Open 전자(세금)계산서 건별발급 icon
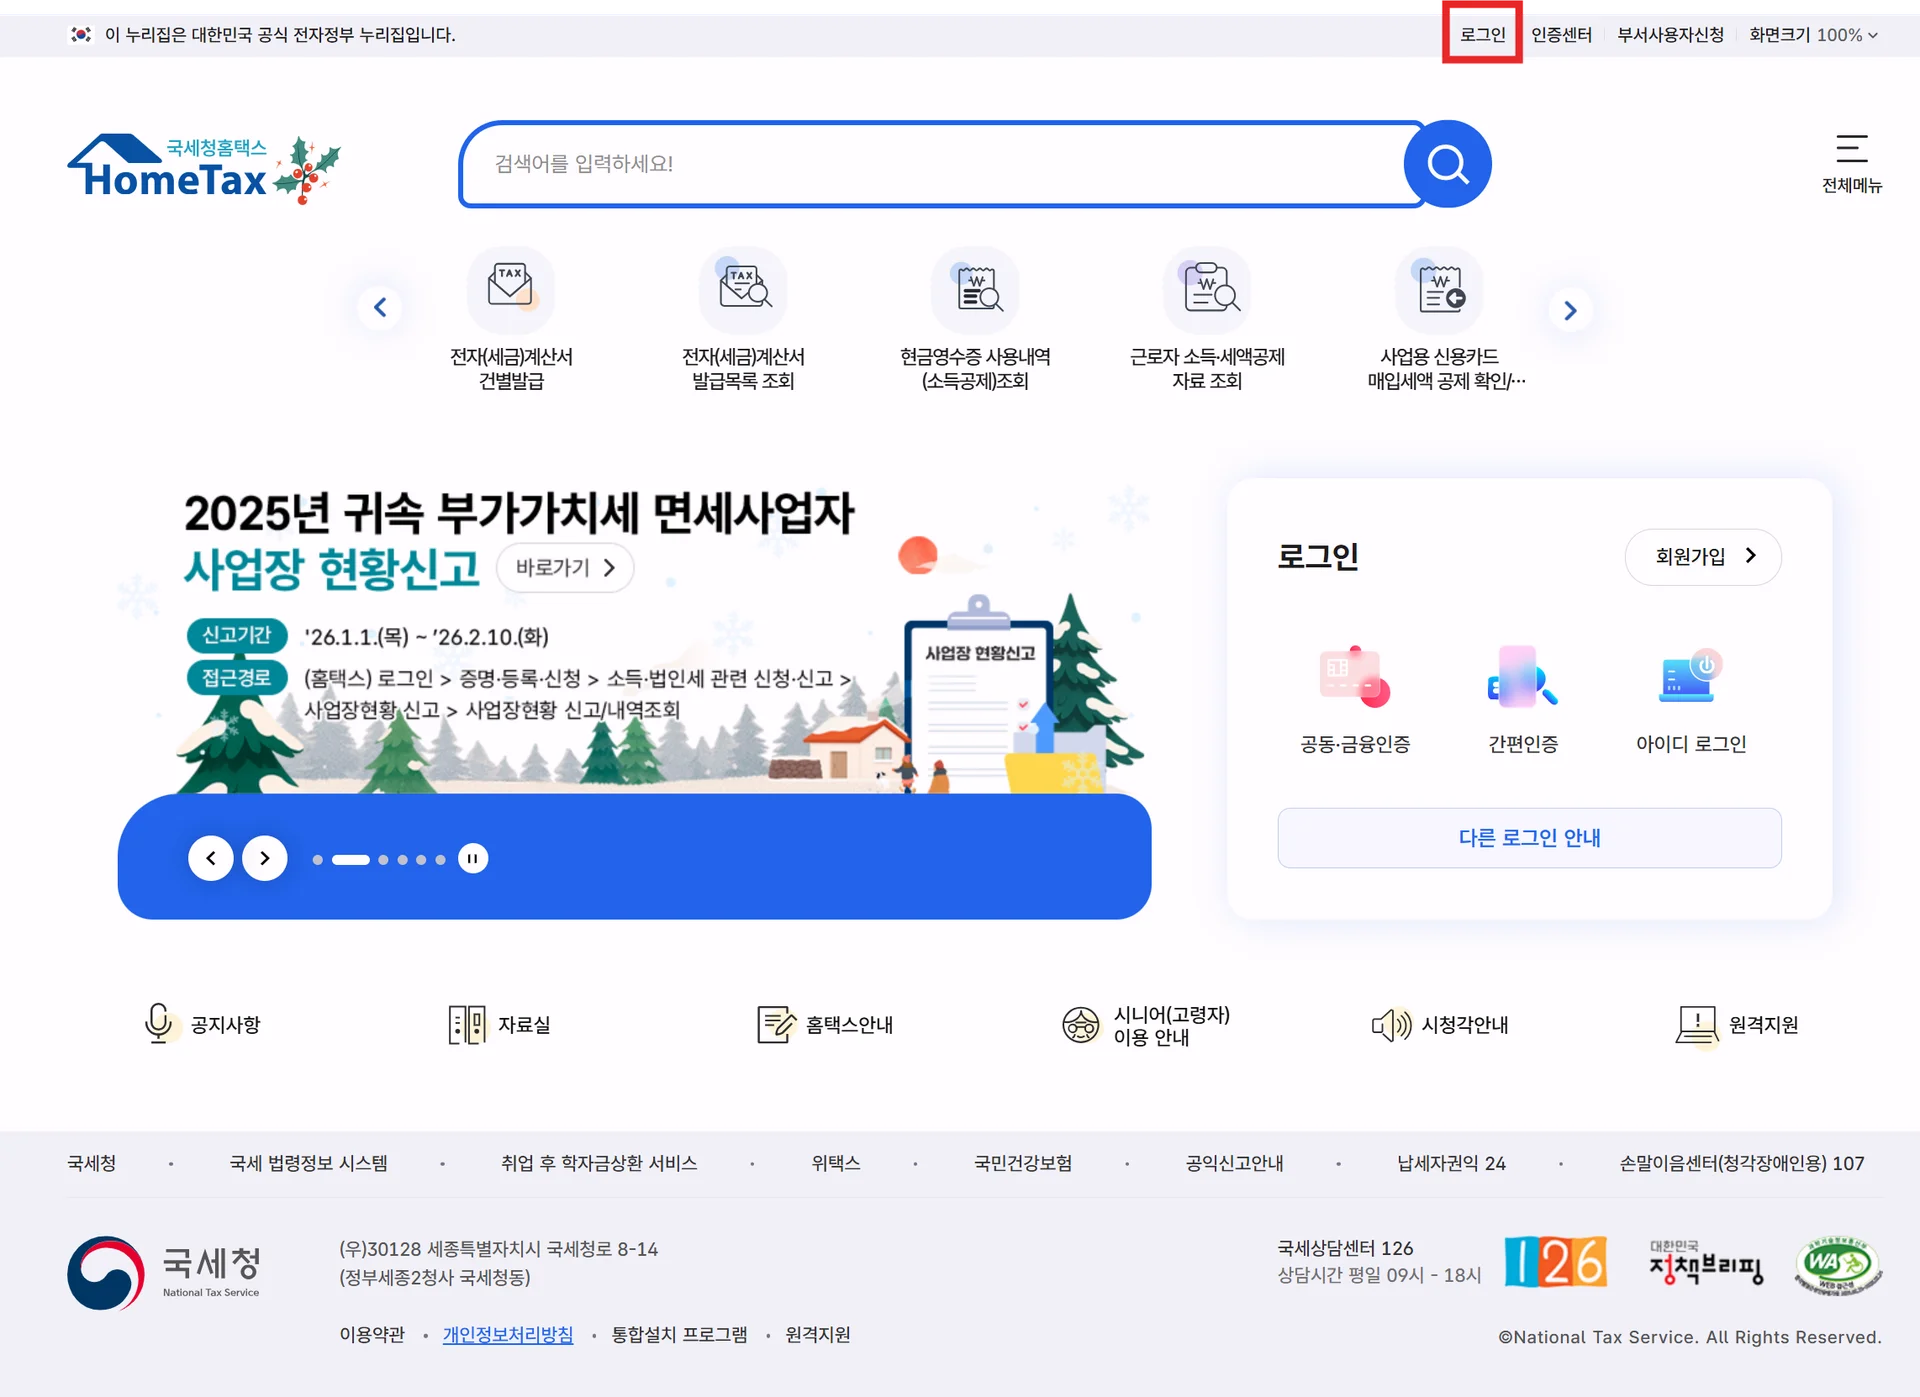1920x1397 pixels. point(511,290)
